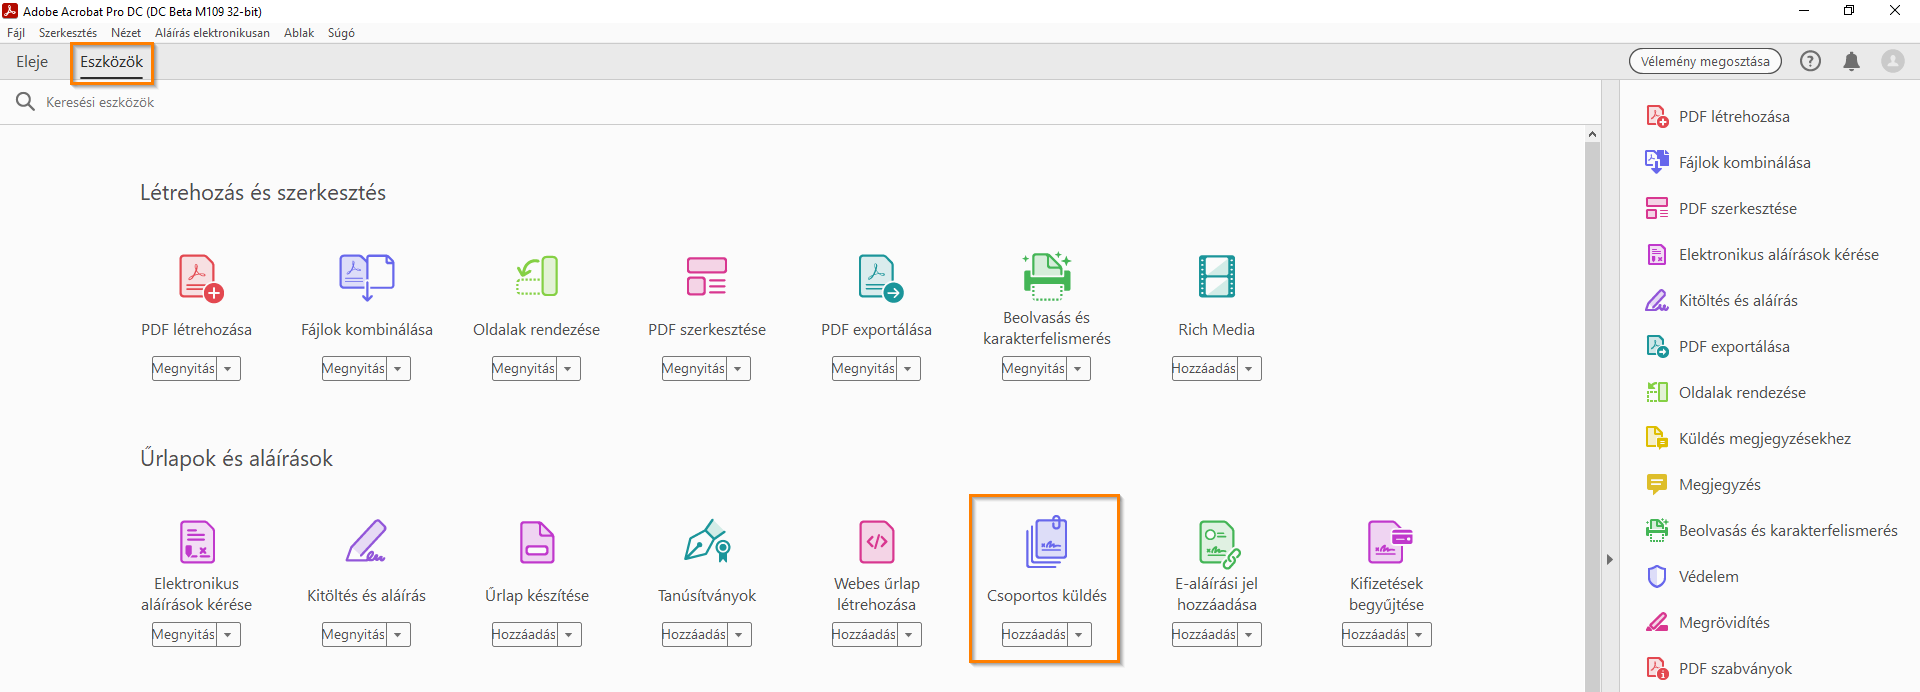Click the search magnifier icon
1920x692 pixels.
coord(25,102)
